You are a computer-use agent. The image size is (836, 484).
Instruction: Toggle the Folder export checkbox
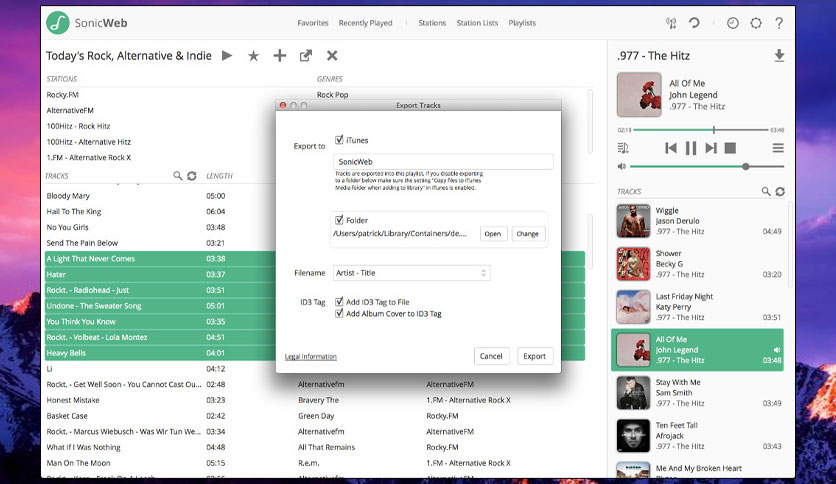[339, 220]
